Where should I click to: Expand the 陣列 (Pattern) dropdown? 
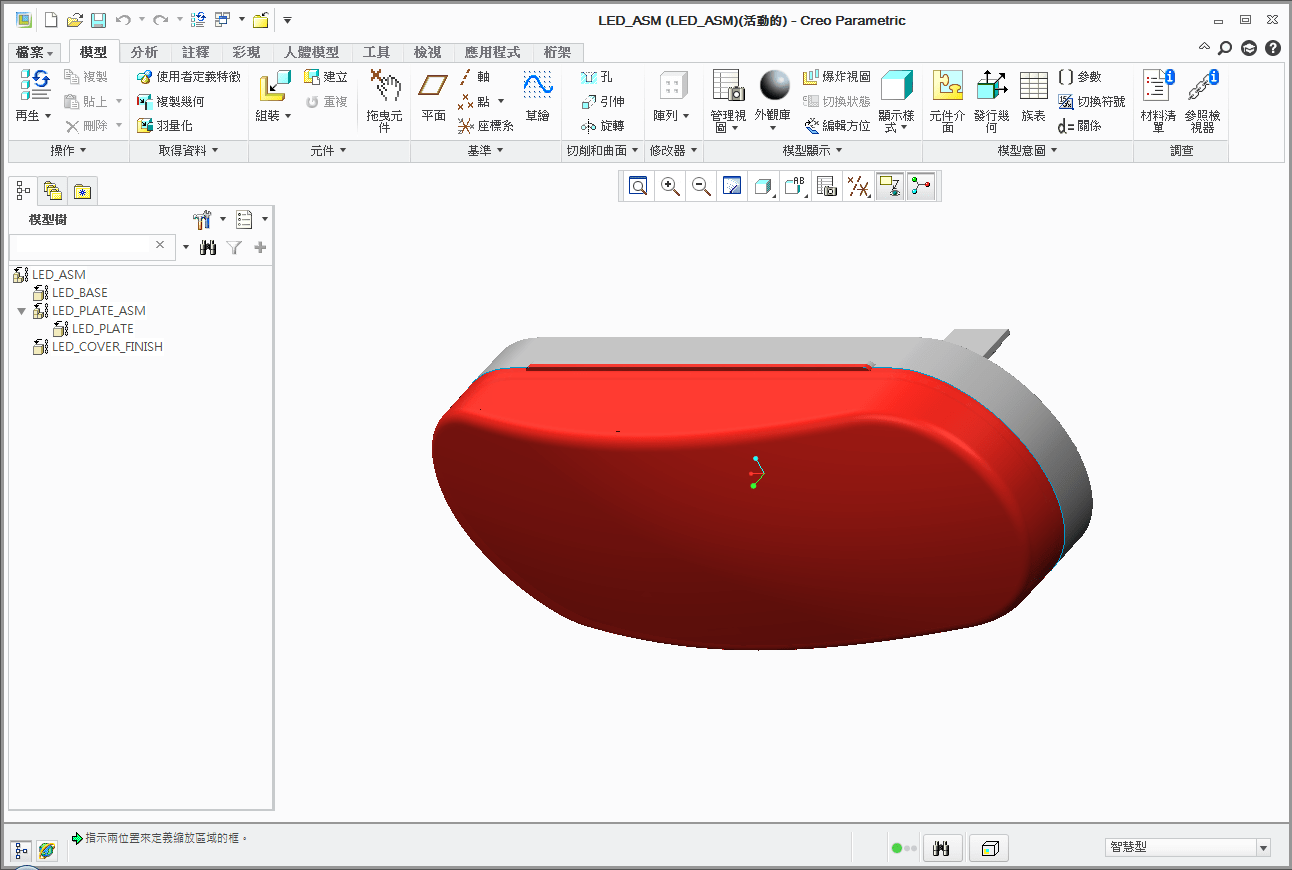tap(672, 116)
